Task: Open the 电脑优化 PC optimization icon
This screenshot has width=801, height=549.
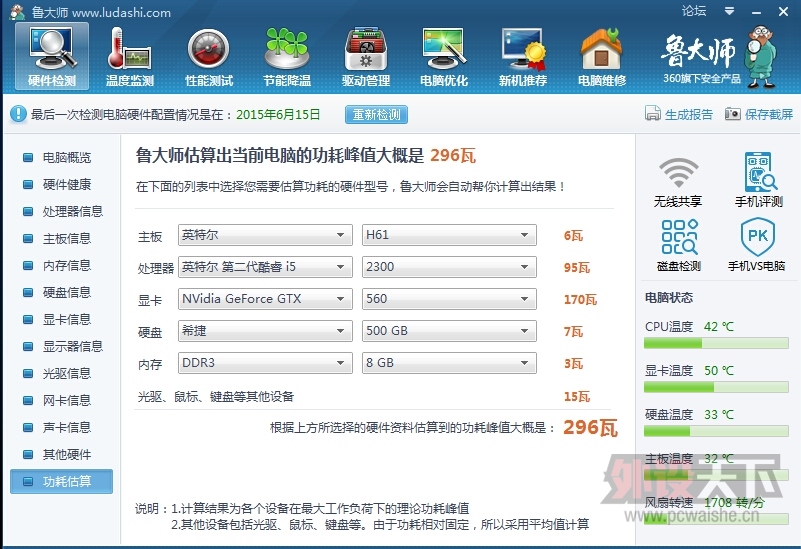Action: pos(444,56)
